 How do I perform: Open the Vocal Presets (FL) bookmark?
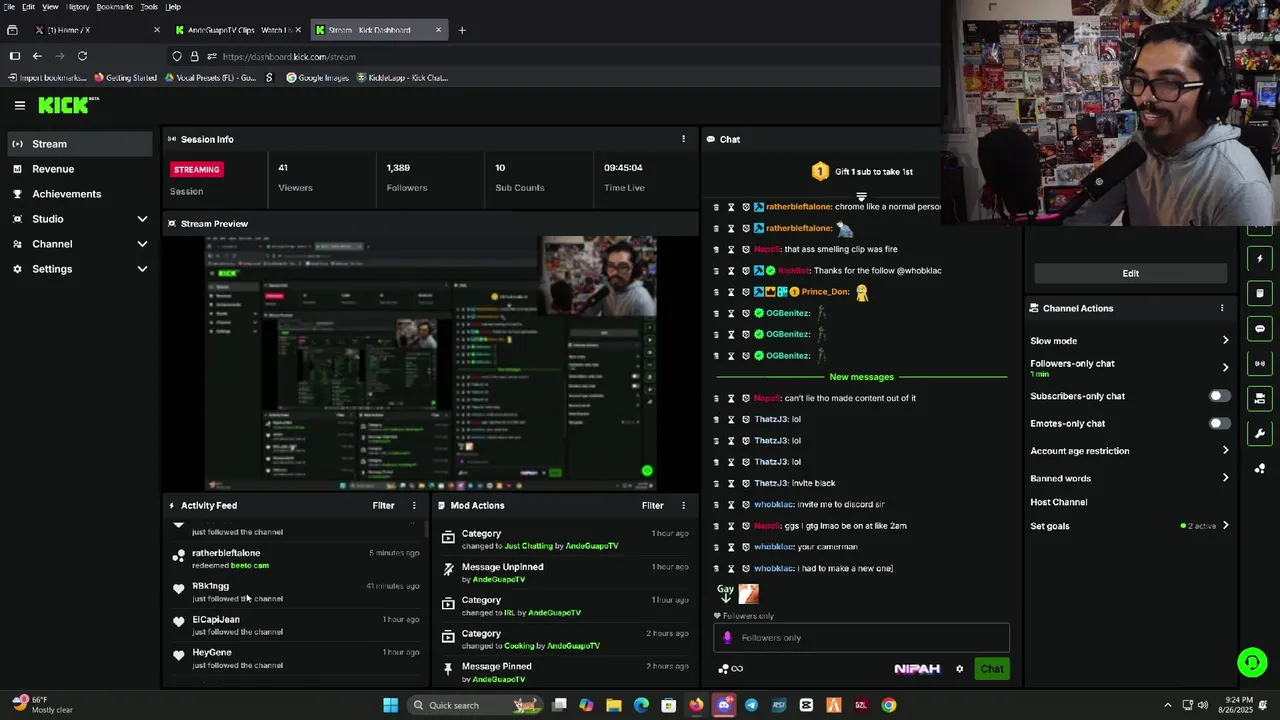point(210,78)
